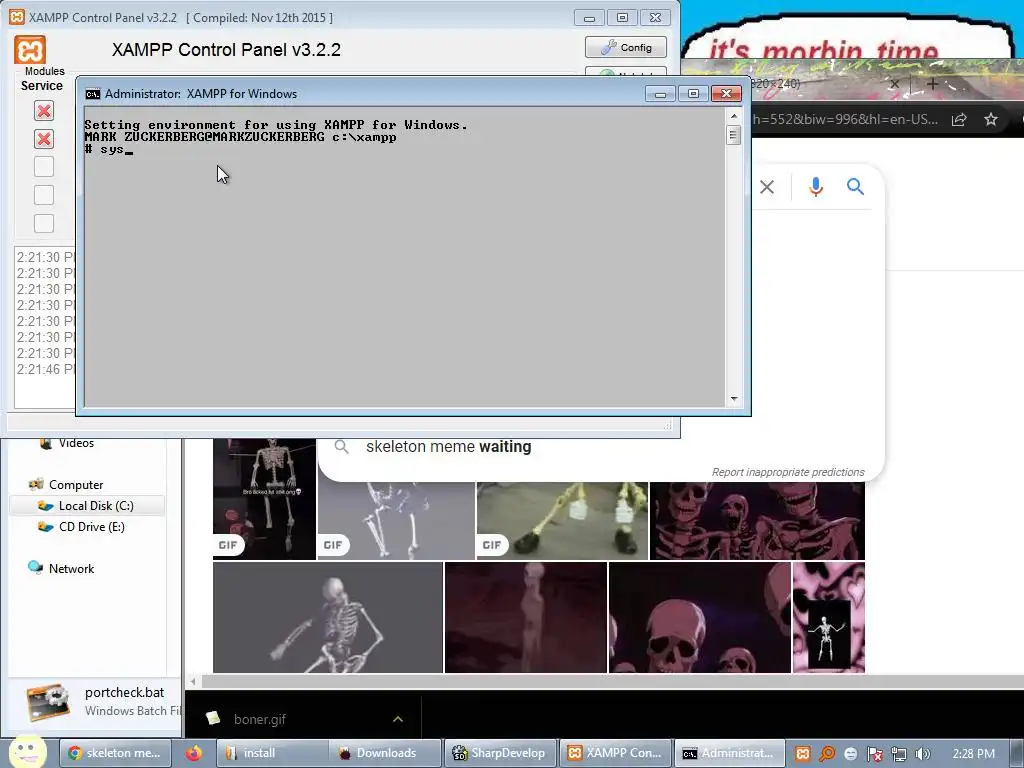Select the 'skeleton meme waiting' suggestion
Image resolution: width=1024 pixels, height=768 pixels.
coord(448,447)
